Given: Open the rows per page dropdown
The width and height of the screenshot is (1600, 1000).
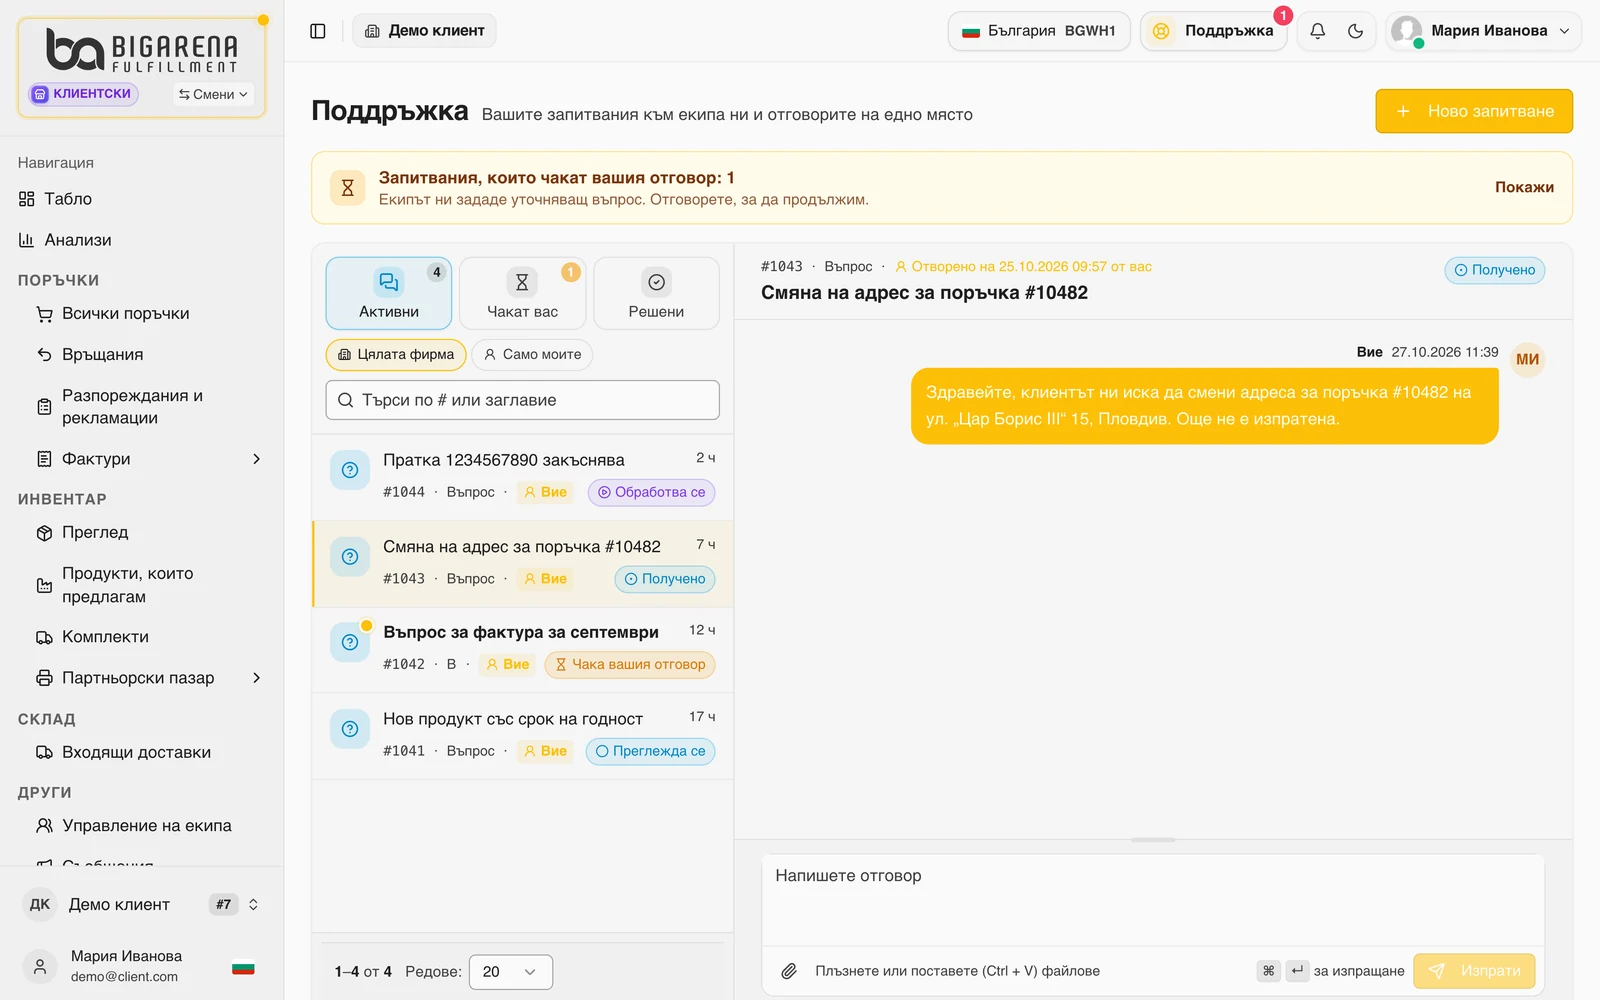Looking at the screenshot, I should click(x=510, y=972).
